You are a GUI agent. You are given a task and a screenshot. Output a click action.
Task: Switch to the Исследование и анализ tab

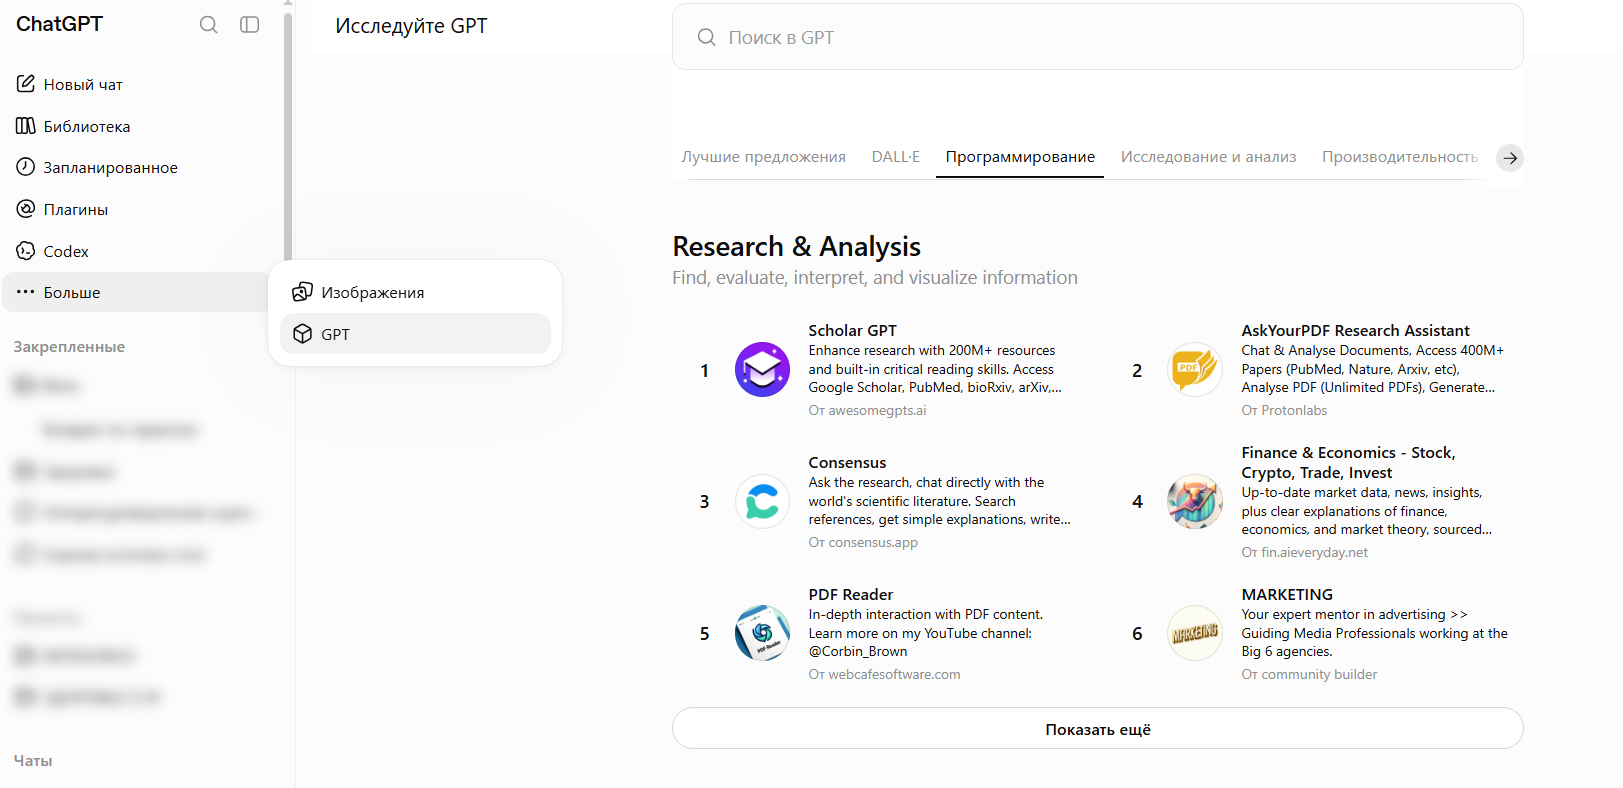point(1208,157)
